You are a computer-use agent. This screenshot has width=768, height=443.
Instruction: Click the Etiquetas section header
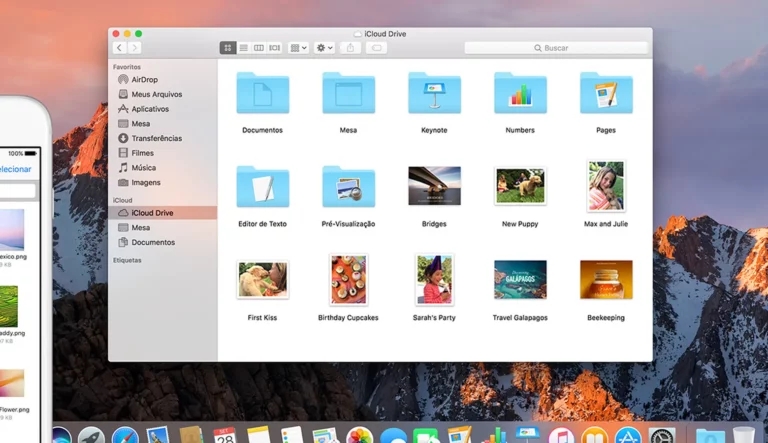(x=127, y=260)
